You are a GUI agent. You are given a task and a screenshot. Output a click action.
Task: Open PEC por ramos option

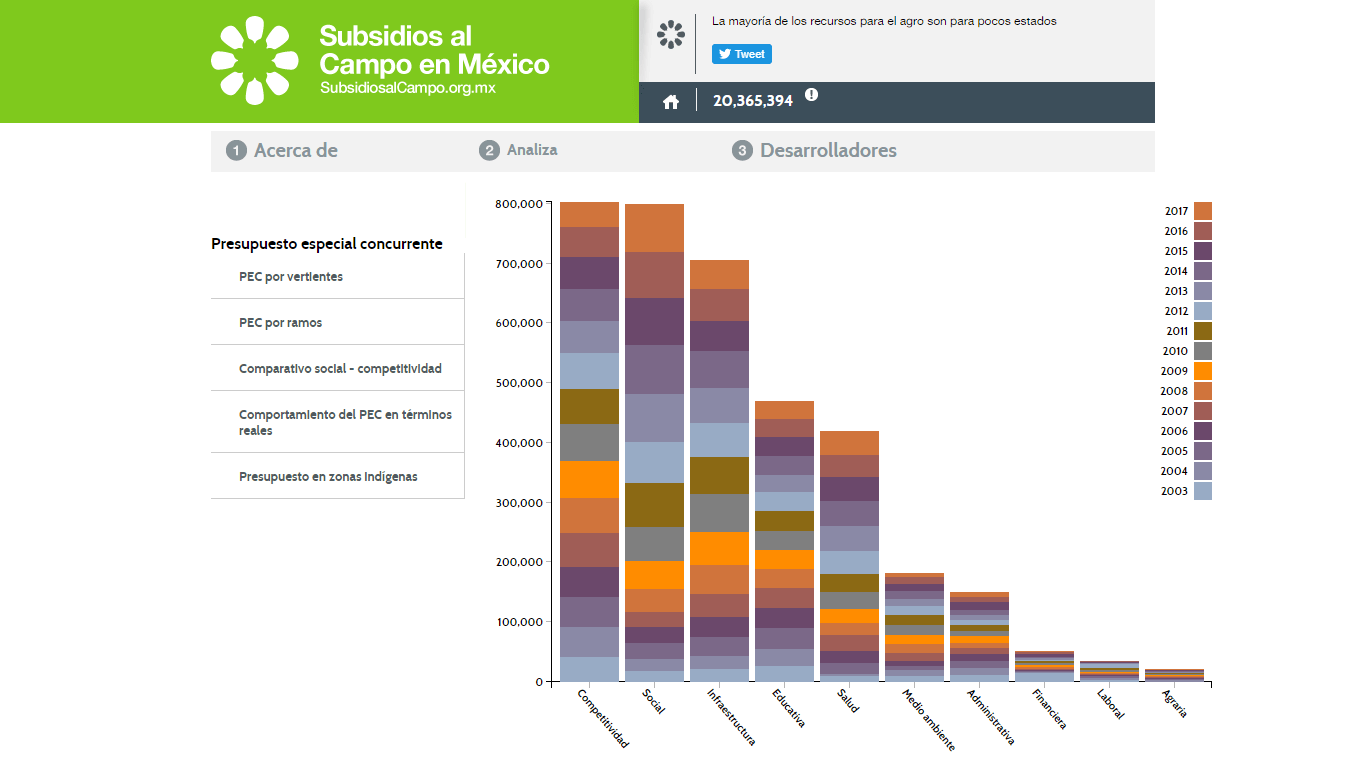pos(281,323)
